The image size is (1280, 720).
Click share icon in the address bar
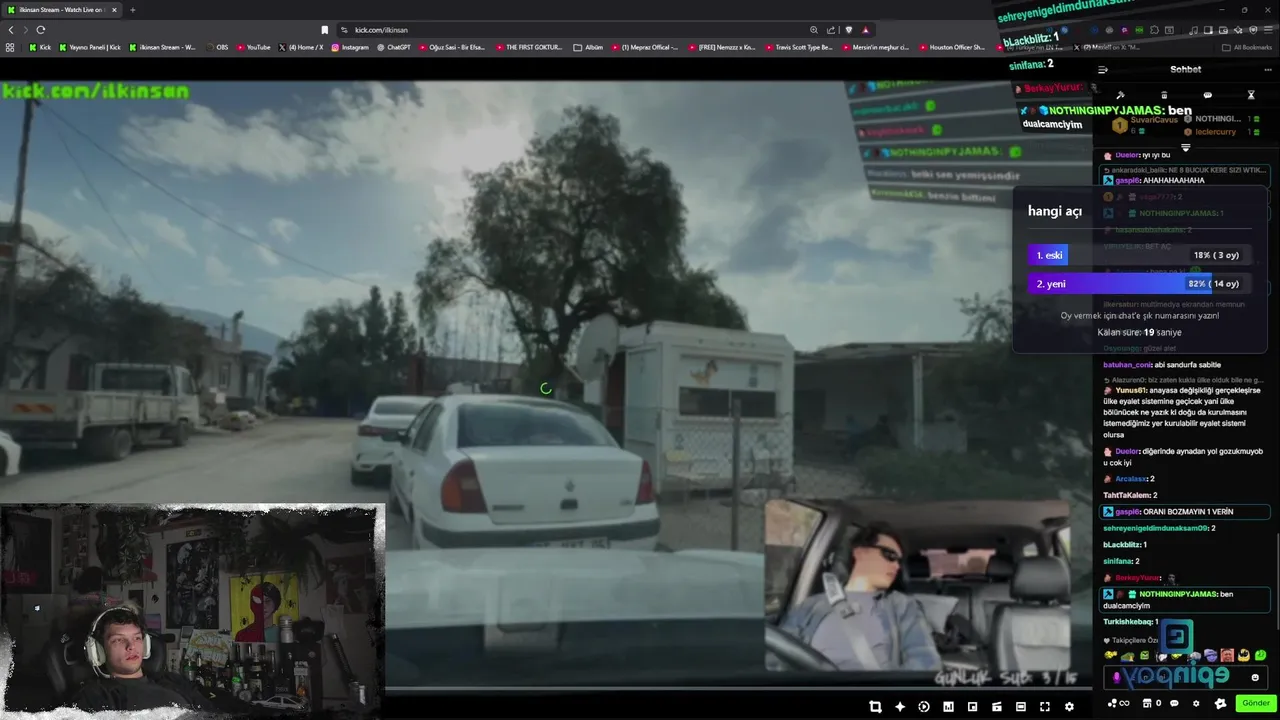click(x=831, y=30)
